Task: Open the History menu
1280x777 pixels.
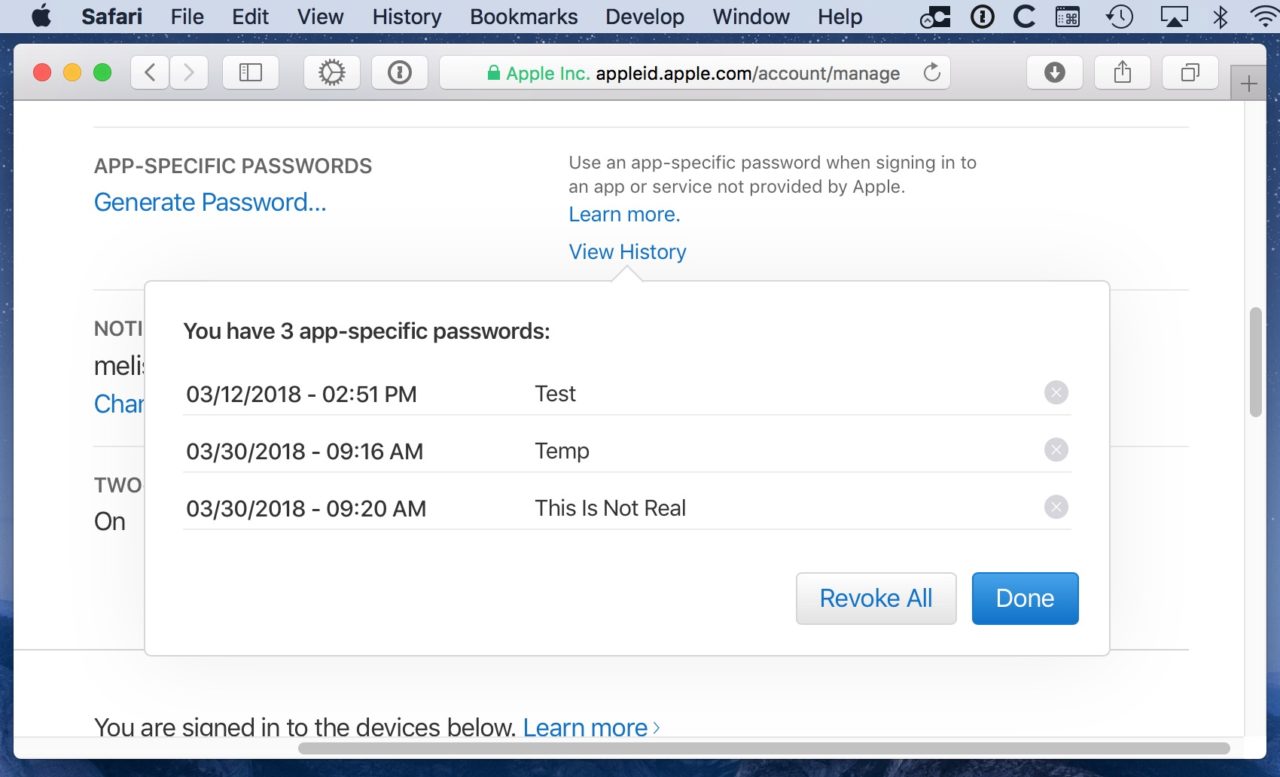Action: tap(406, 17)
